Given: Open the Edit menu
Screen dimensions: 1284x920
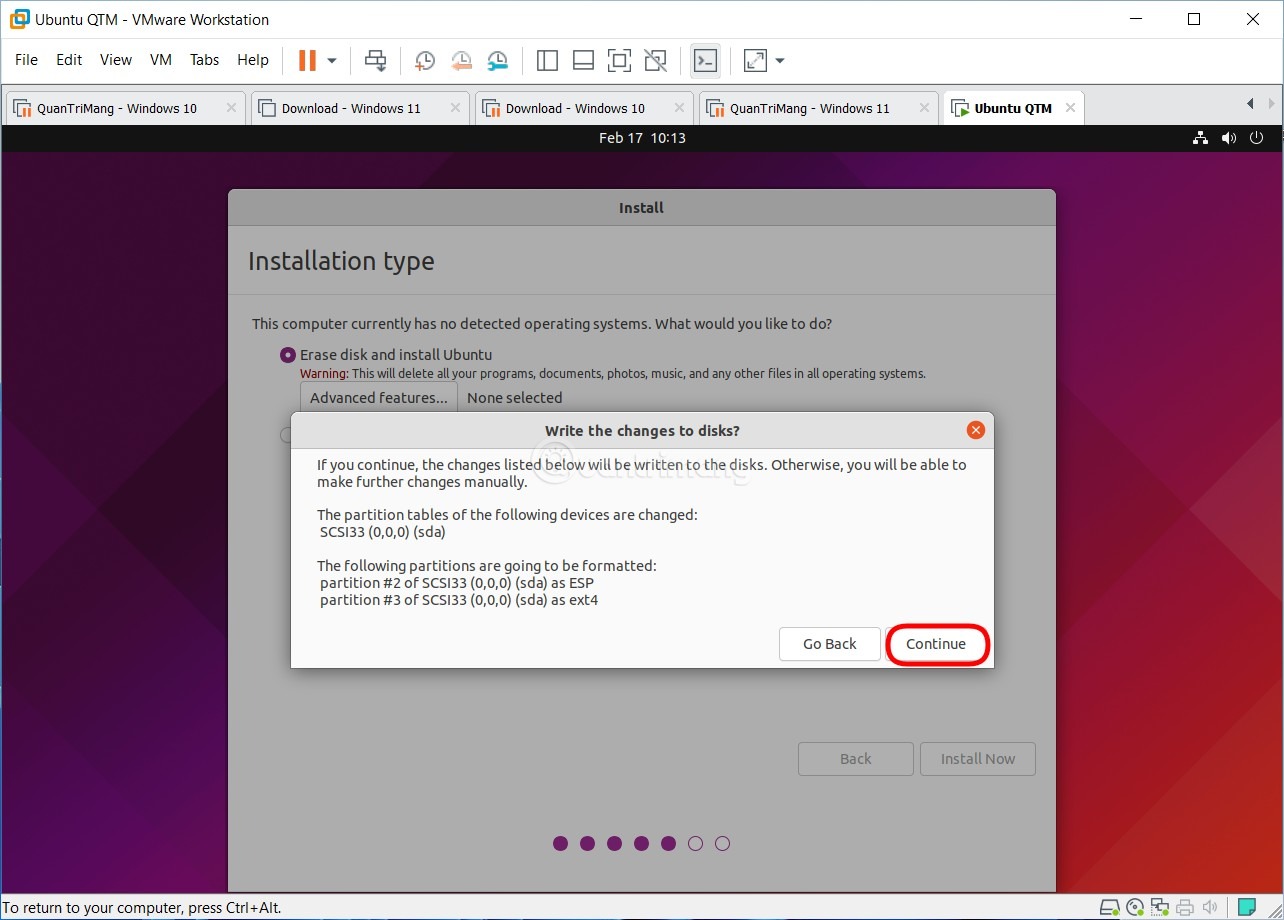Looking at the screenshot, I should [69, 60].
